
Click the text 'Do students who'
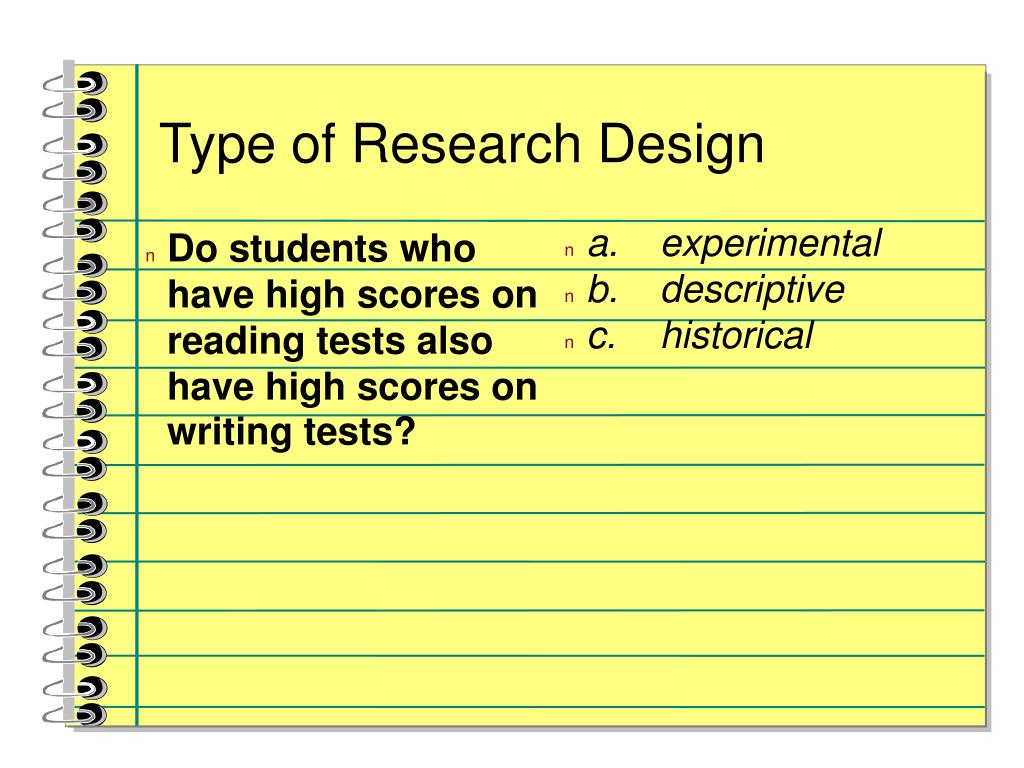point(321,249)
